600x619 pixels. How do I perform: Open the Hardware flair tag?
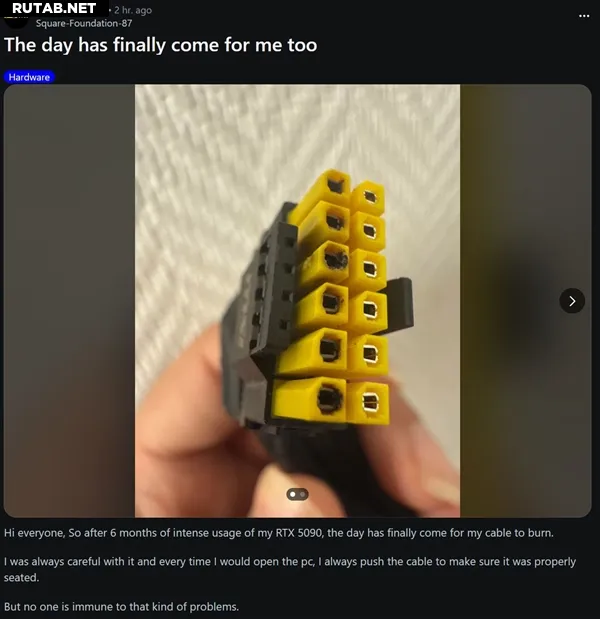(x=29, y=77)
